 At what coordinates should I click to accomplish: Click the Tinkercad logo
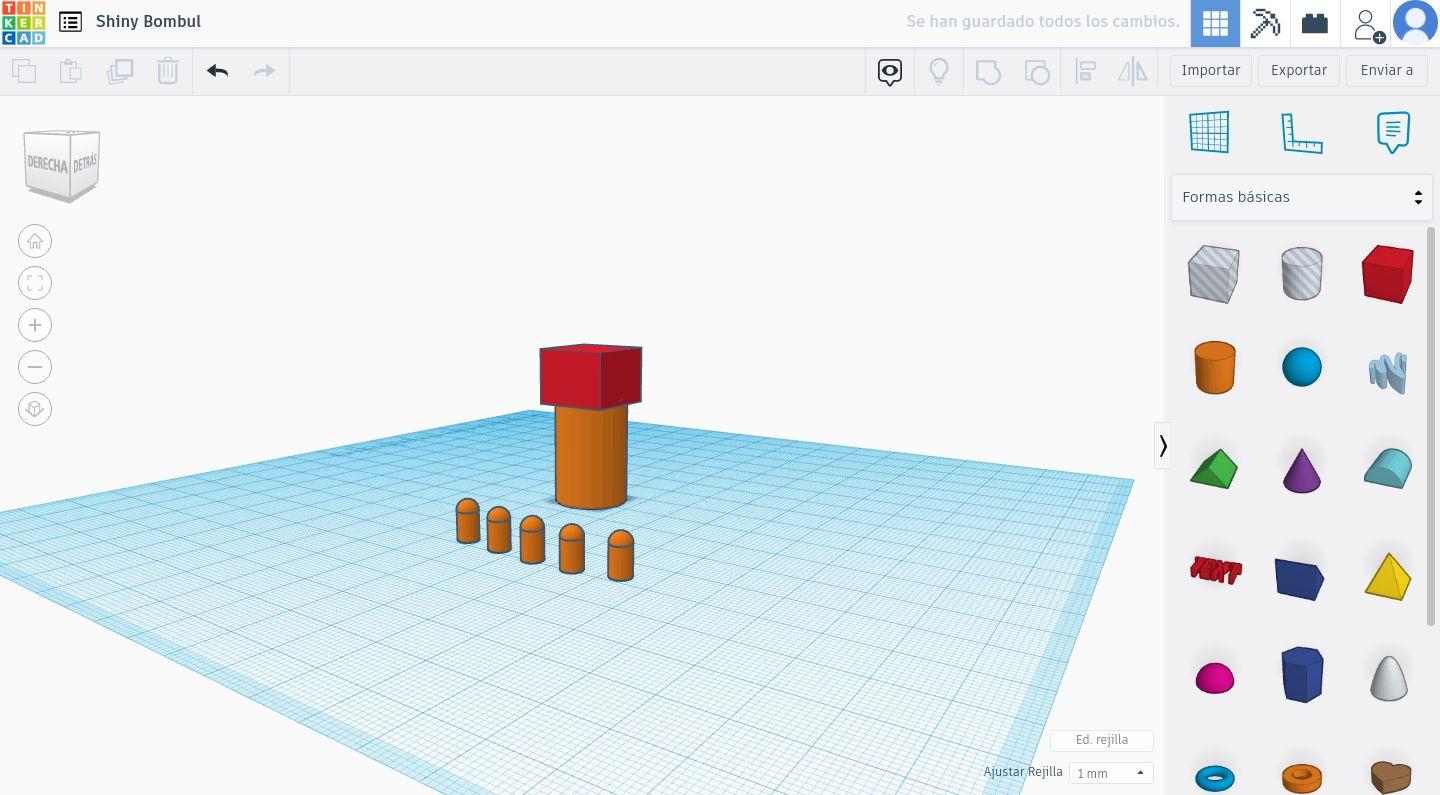pyautogui.click(x=23, y=23)
